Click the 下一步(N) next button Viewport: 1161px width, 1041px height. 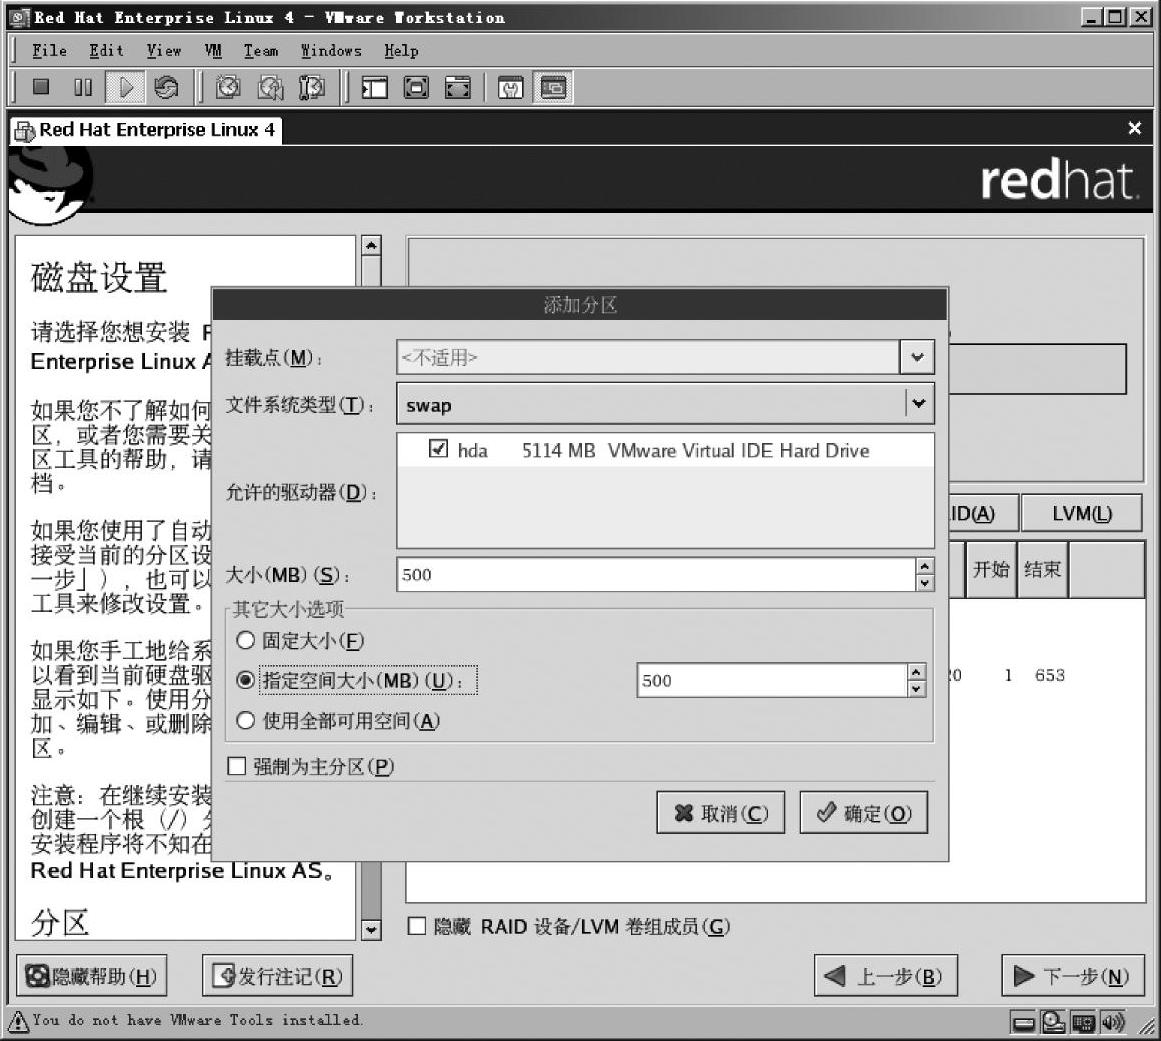(1073, 976)
